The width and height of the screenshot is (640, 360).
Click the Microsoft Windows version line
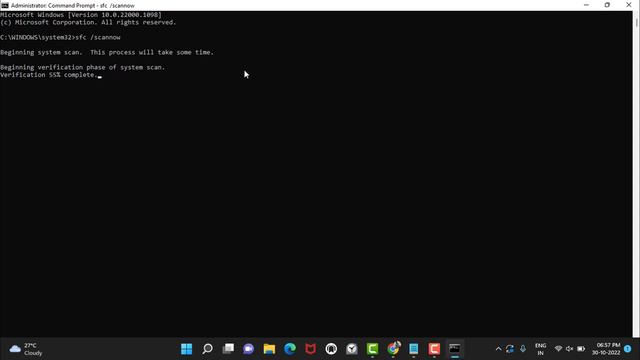(81, 15)
